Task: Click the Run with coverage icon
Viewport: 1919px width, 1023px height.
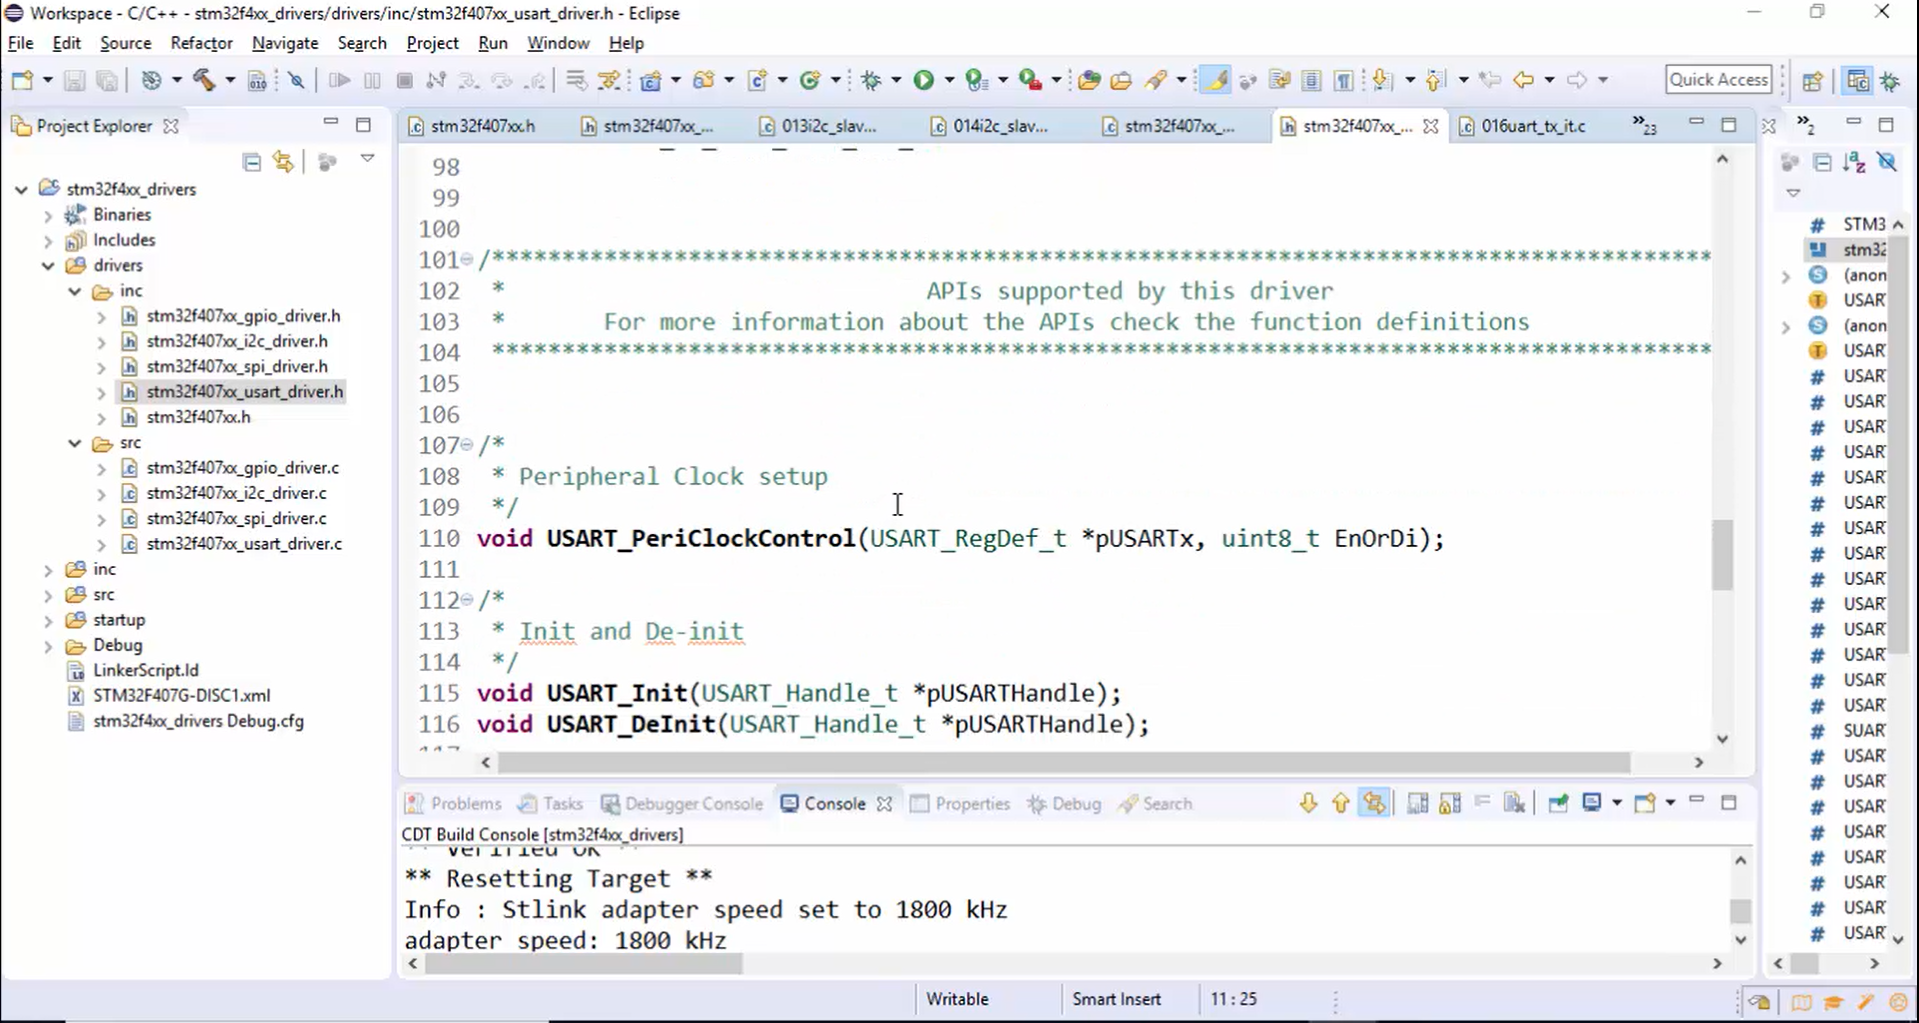Action: tap(977, 80)
